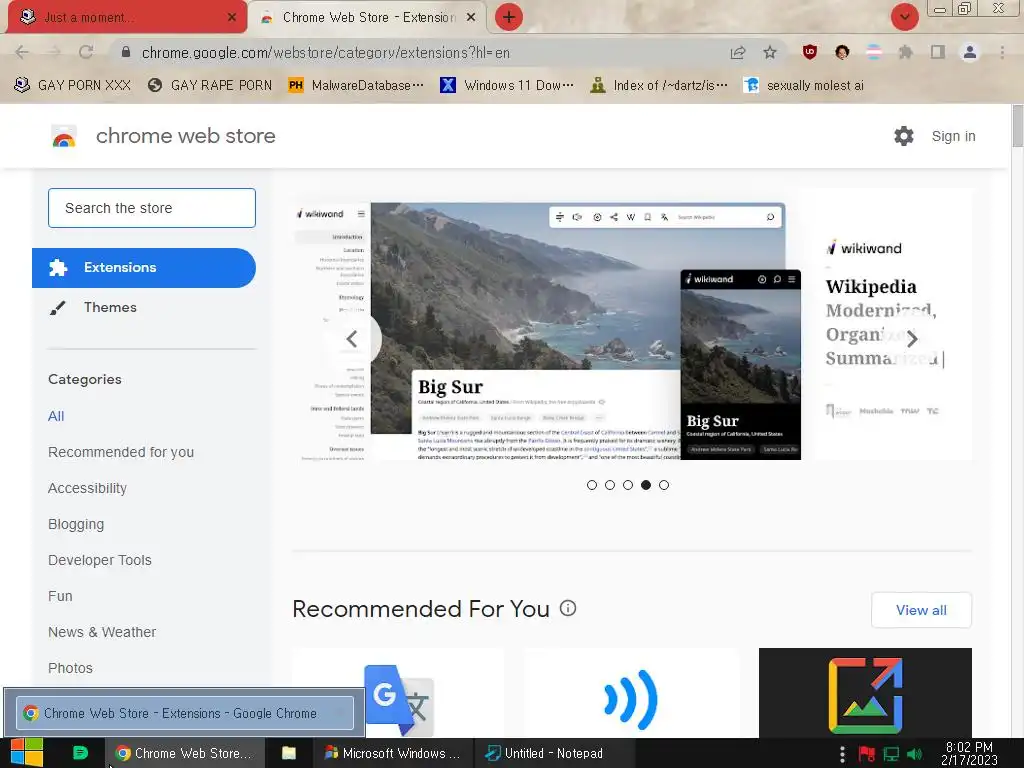Select the third carousel dot
This screenshot has height=768, width=1024.
tap(628, 485)
